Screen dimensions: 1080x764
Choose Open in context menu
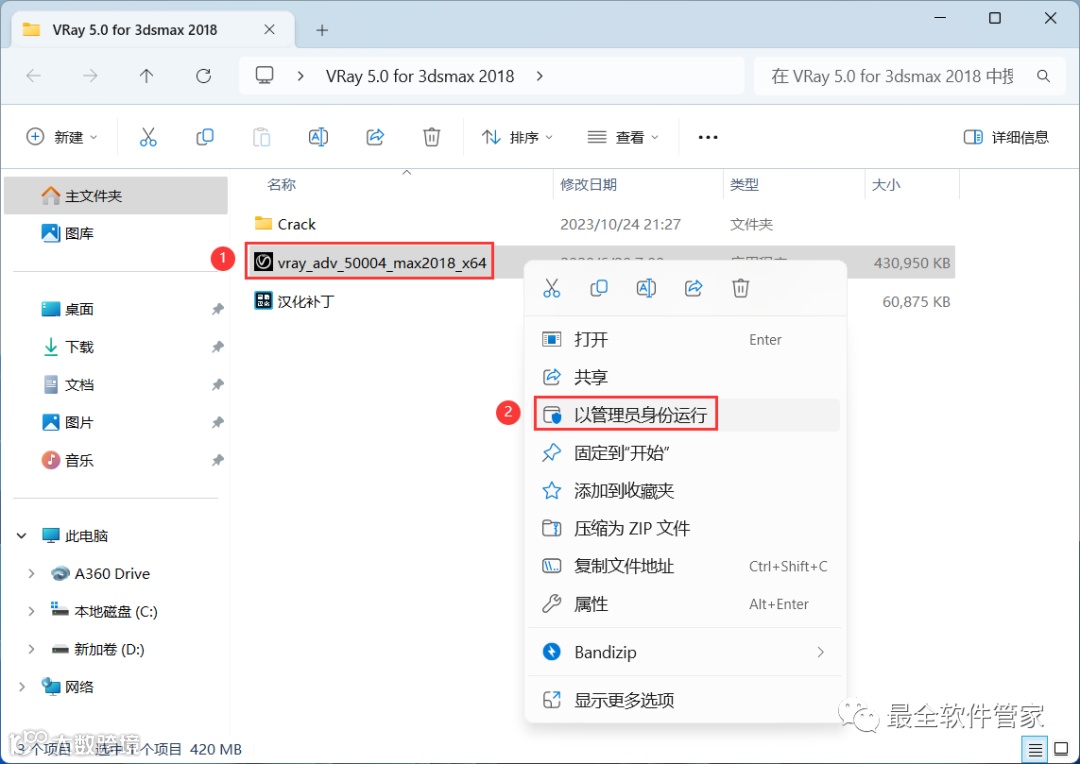click(687, 340)
